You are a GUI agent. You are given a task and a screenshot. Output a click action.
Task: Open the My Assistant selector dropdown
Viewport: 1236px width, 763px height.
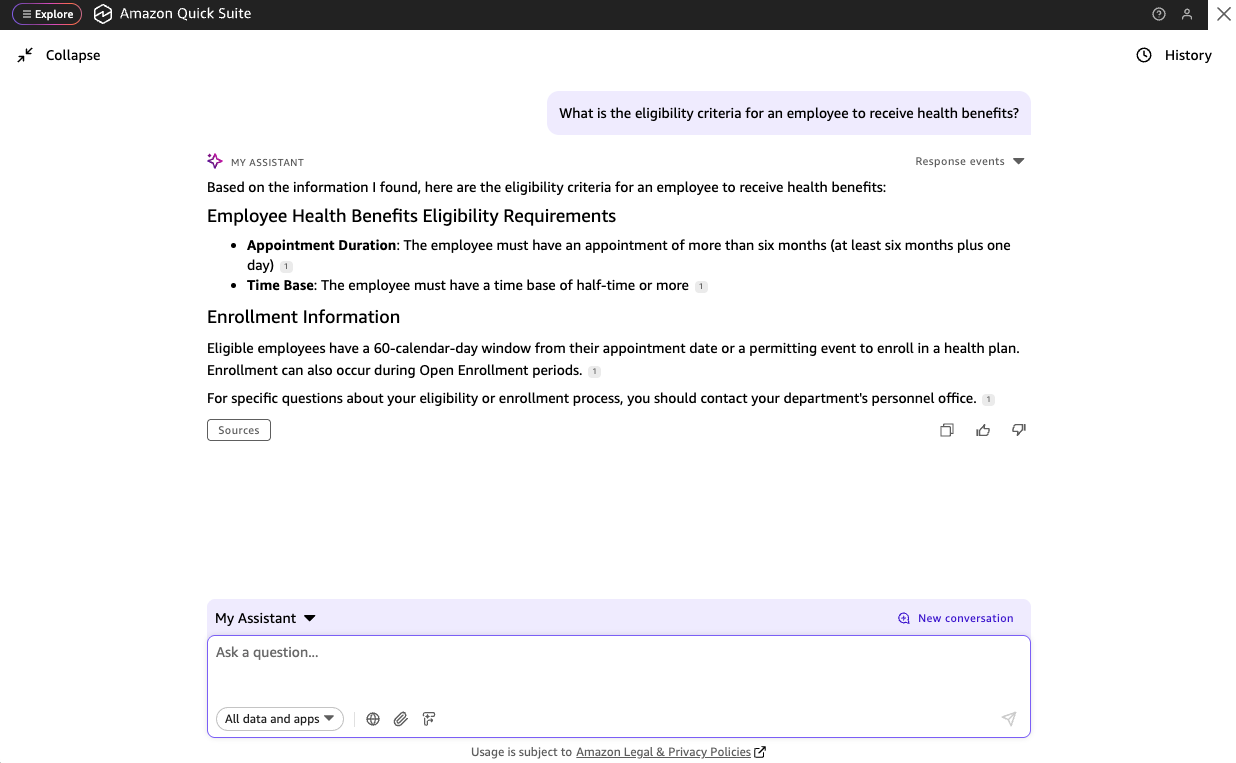(x=265, y=618)
